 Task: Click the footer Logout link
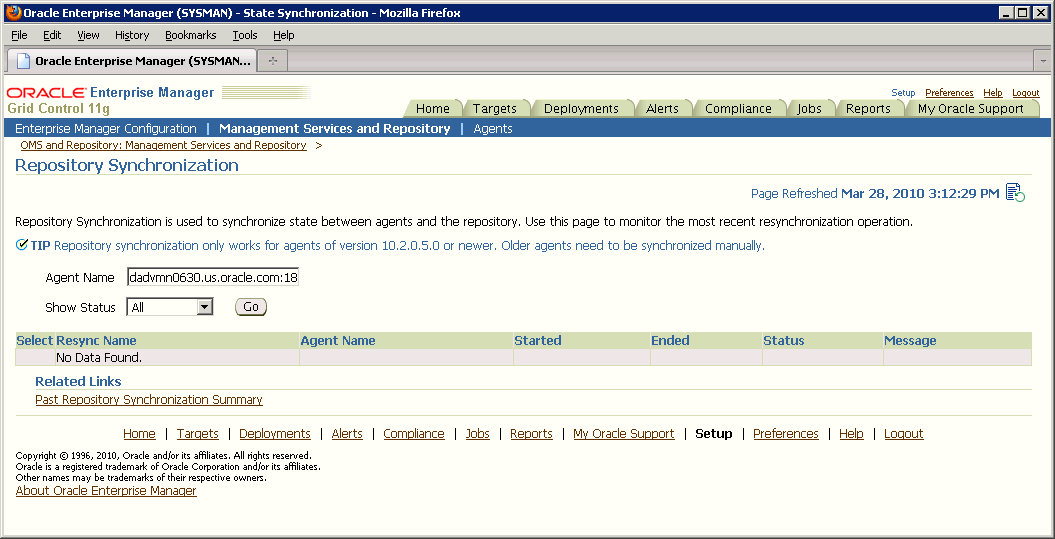click(904, 434)
